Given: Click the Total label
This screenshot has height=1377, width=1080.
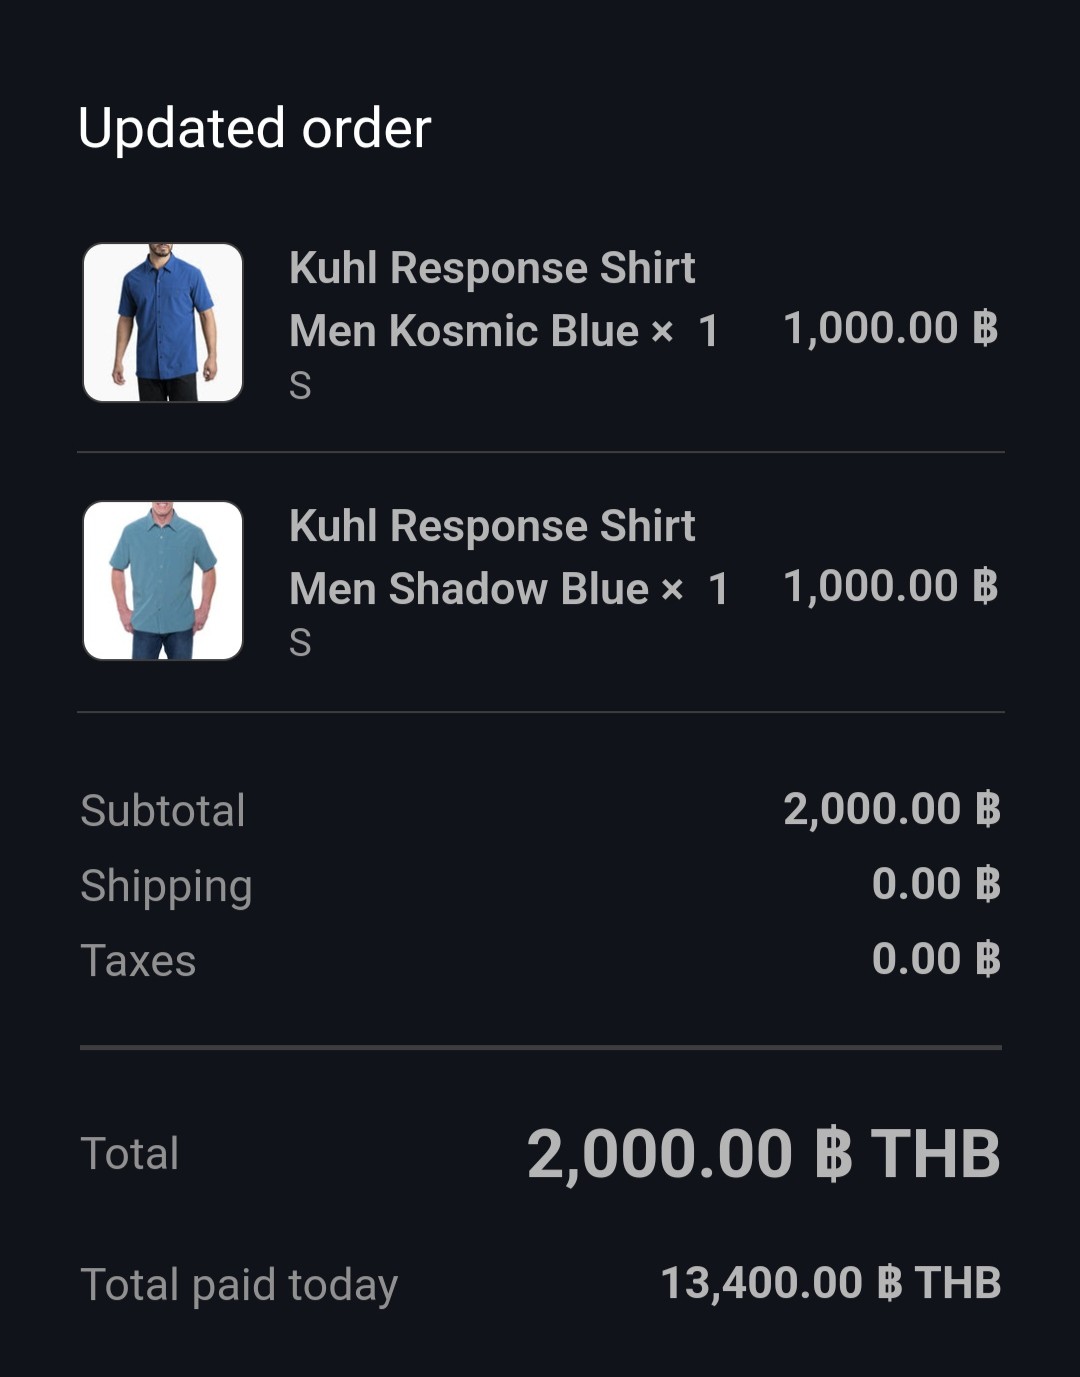Looking at the screenshot, I should pos(130,1153).
